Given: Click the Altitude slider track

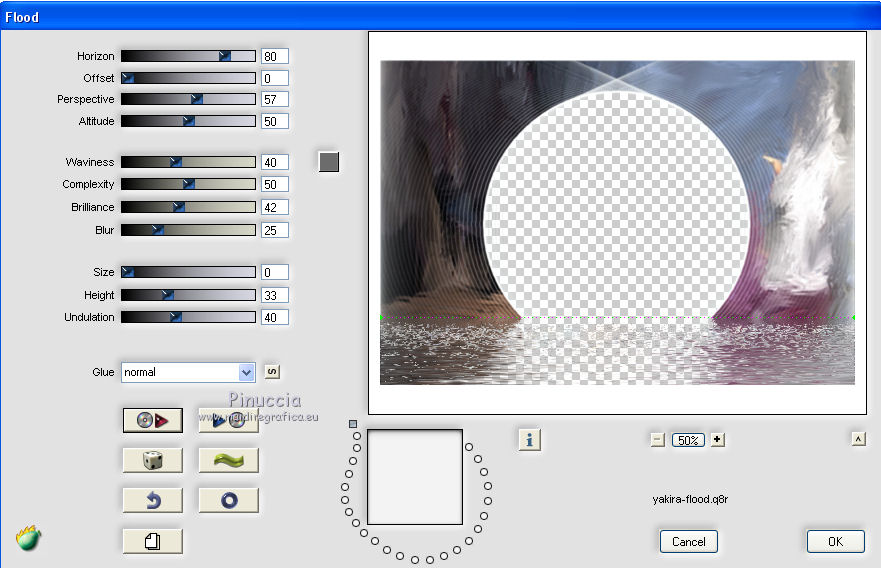Looking at the screenshot, I should tap(188, 121).
